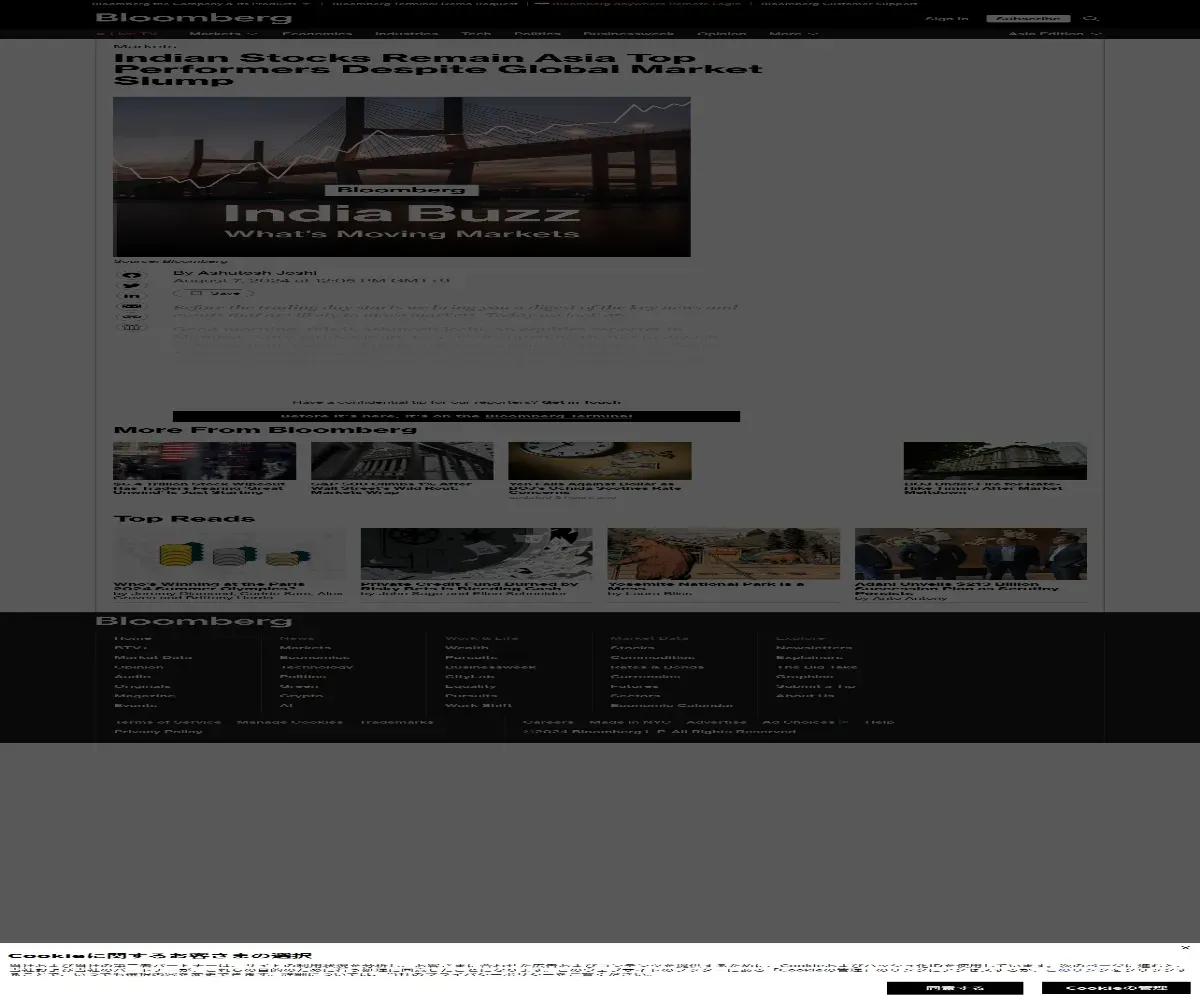Expand Bloomberg the Company & Its Products dropdown
This screenshot has height=1000, width=1200.
coord(203,3)
